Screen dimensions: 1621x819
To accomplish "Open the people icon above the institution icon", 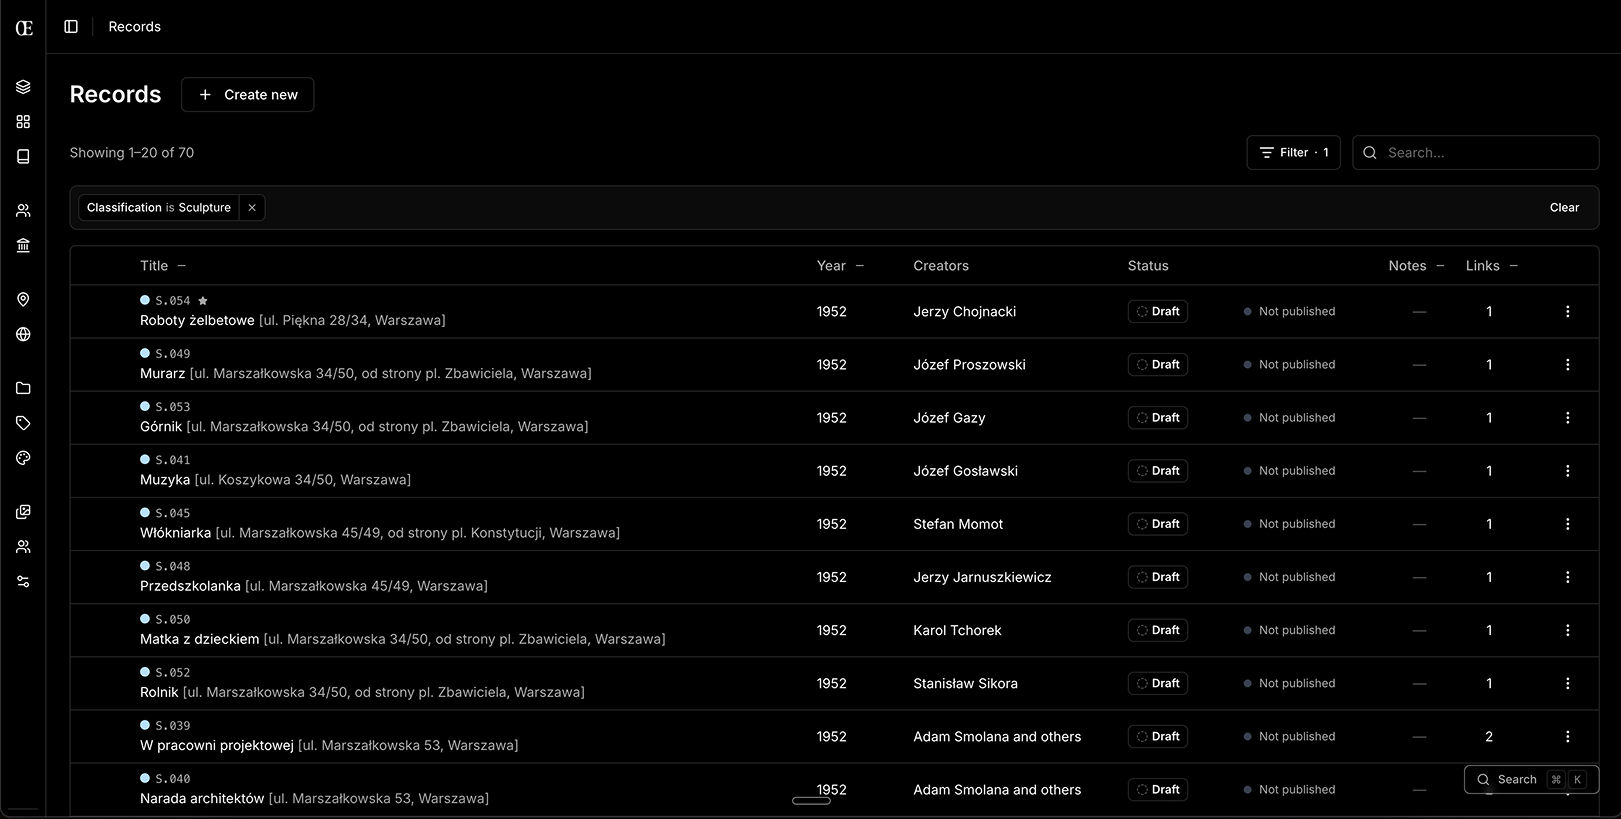I will [23, 211].
